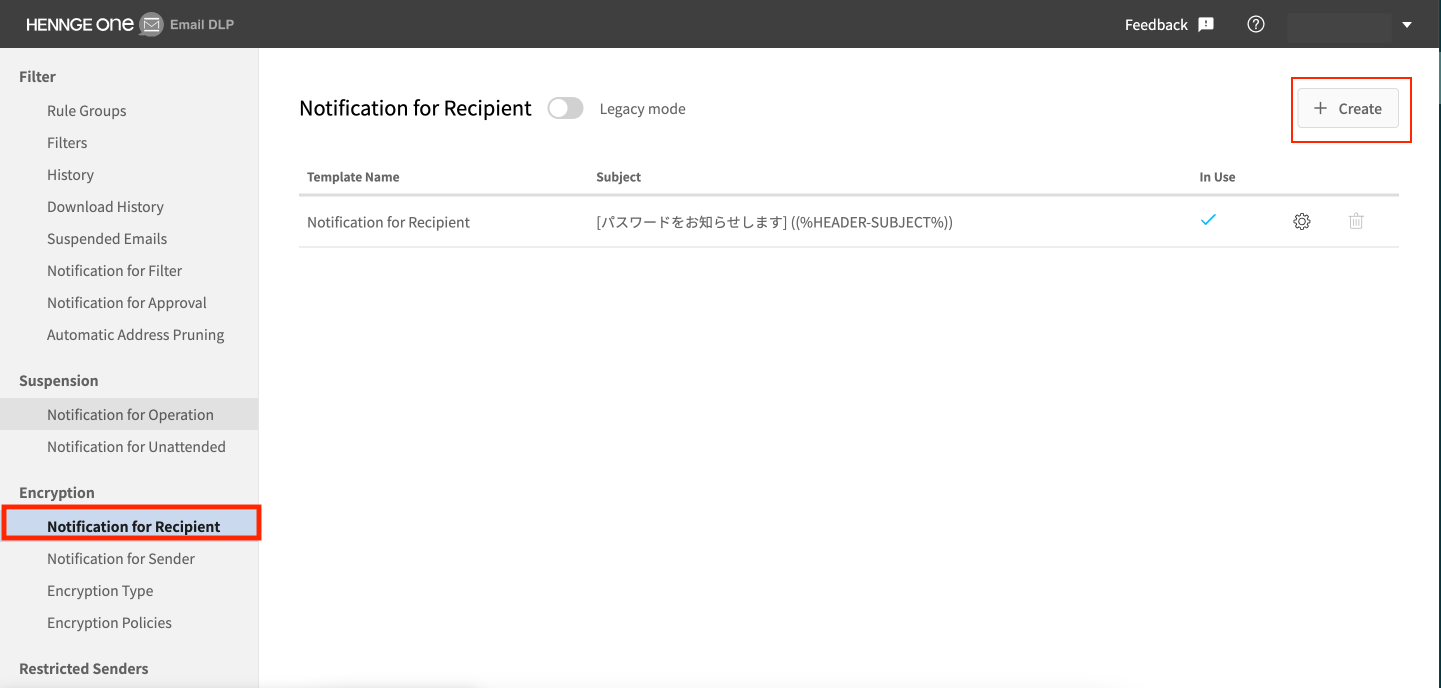Image resolution: width=1441 pixels, height=688 pixels.
Task: Click the Email DLP label in header
Action: point(202,25)
